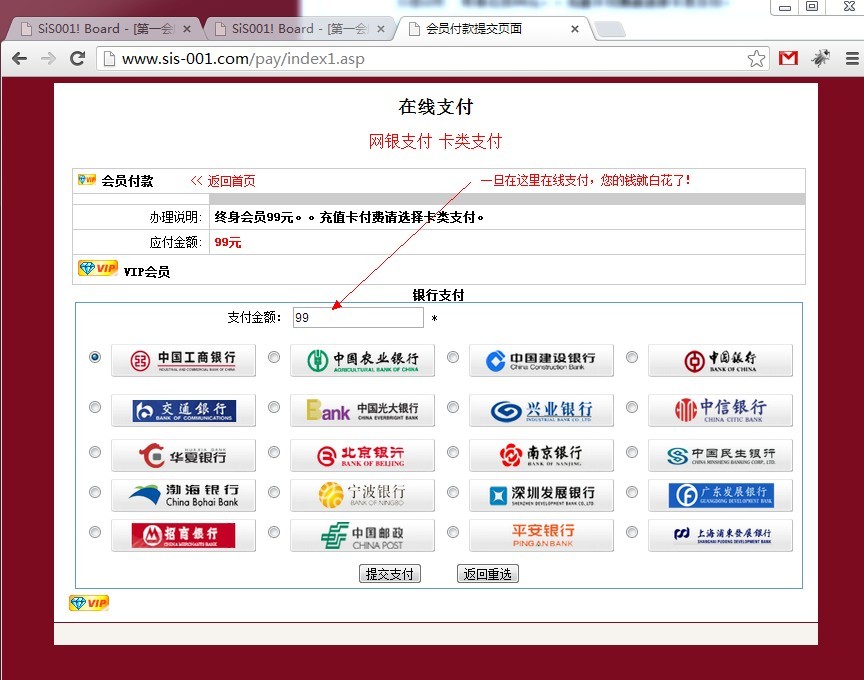Select the 中国光大银行 radio button
The width and height of the screenshot is (864, 680).
[274, 407]
